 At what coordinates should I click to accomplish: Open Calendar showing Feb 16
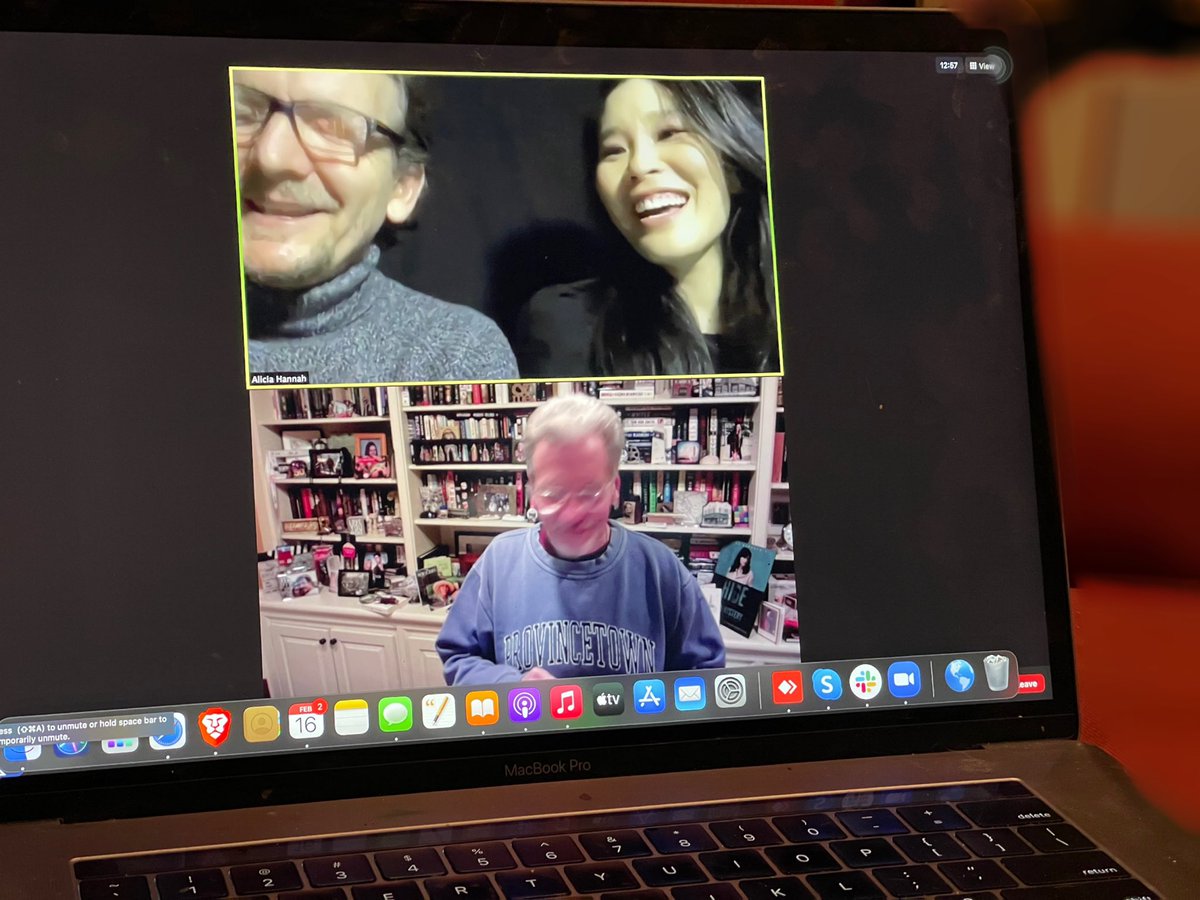pyautogui.click(x=306, y=719)
